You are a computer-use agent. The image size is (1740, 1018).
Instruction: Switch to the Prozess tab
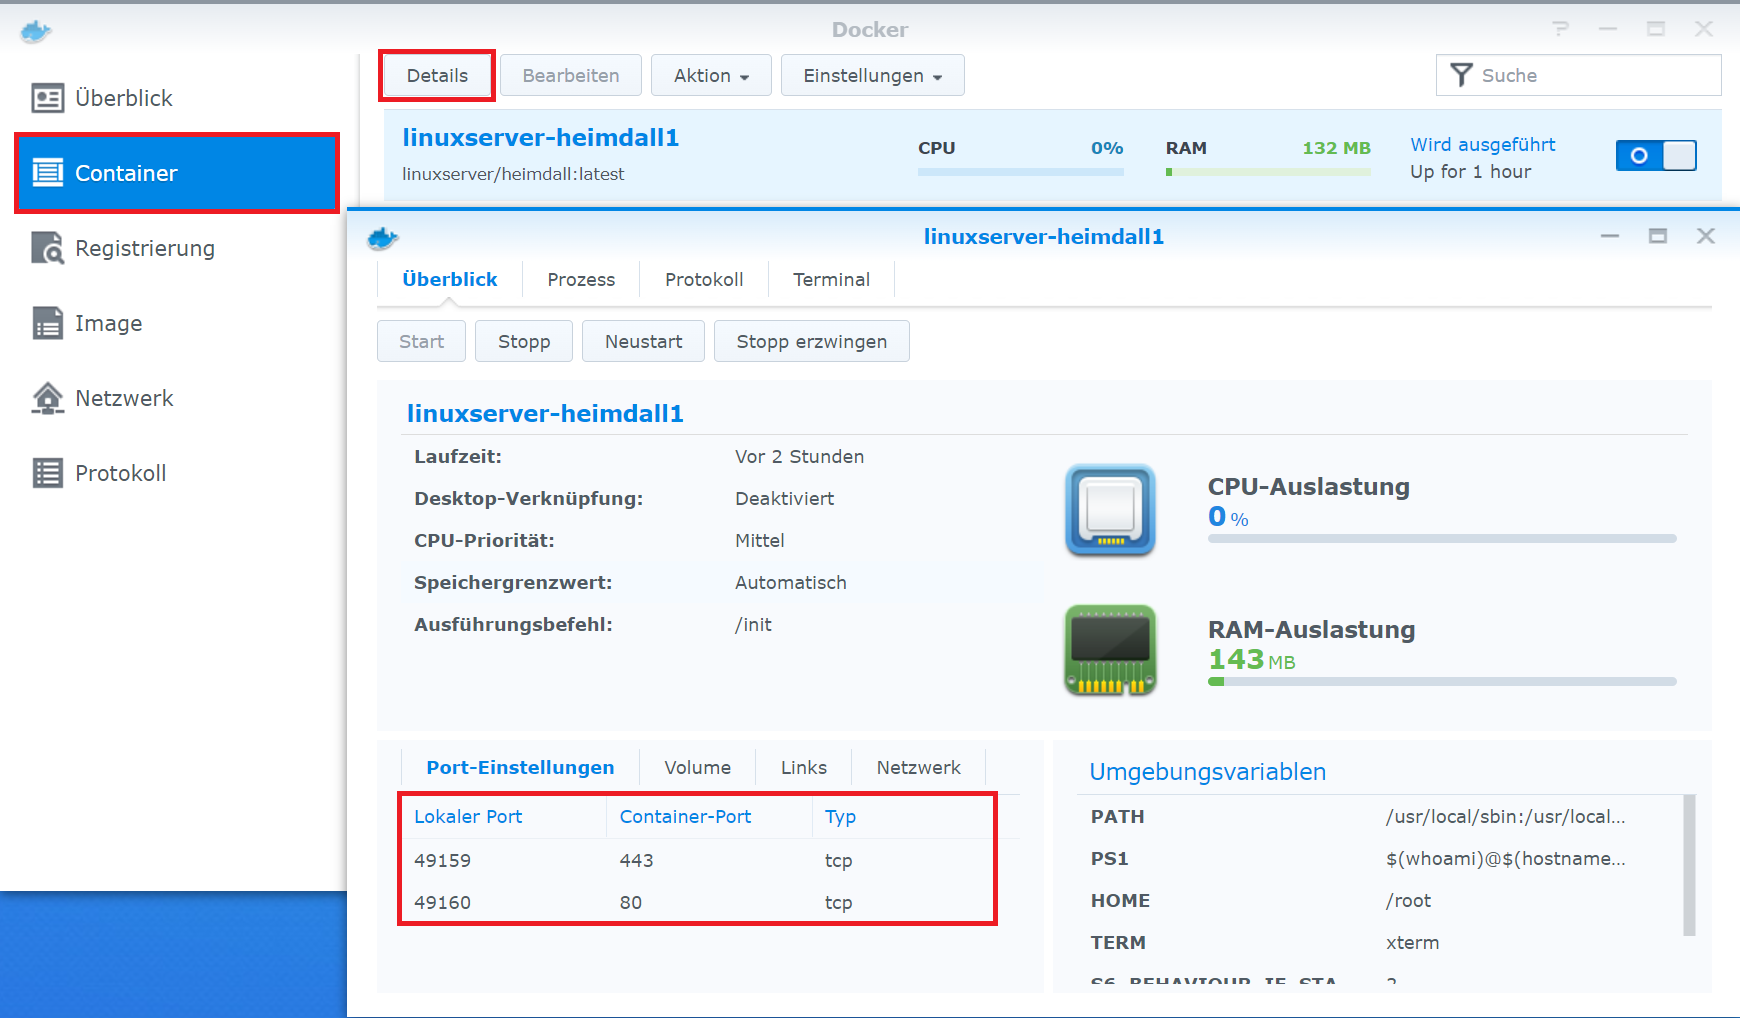(580, 279)
